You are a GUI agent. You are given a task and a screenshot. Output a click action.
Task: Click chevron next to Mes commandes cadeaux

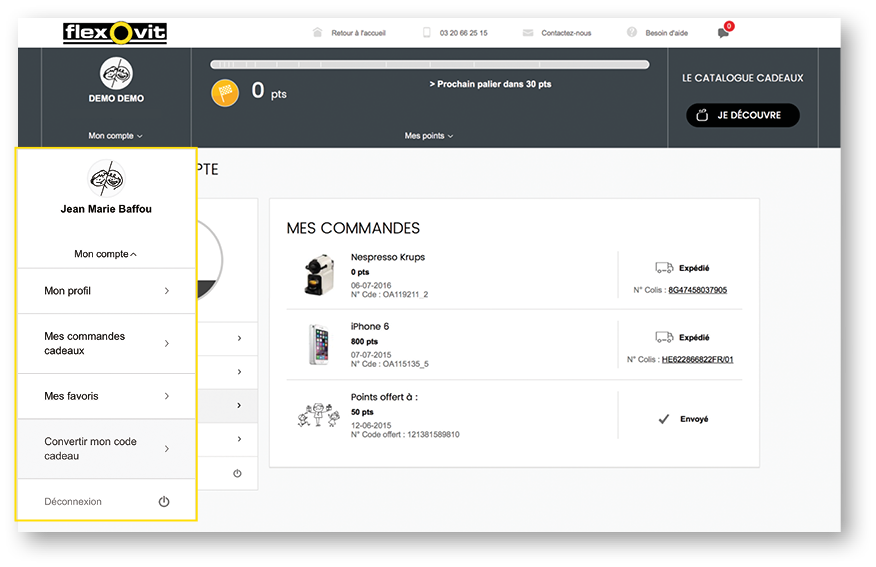coord(166,344)
